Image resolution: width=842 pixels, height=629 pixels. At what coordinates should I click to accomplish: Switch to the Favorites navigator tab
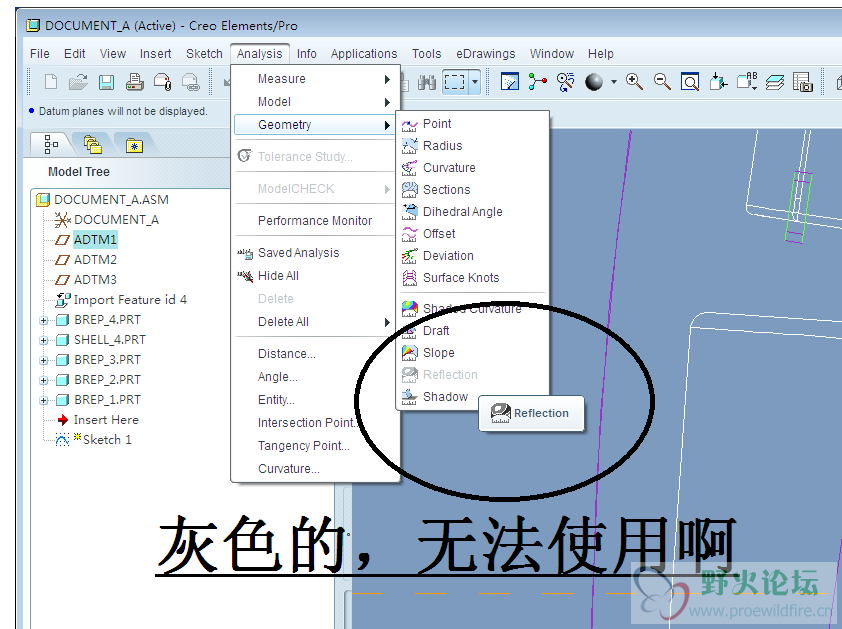pos(134,145)
